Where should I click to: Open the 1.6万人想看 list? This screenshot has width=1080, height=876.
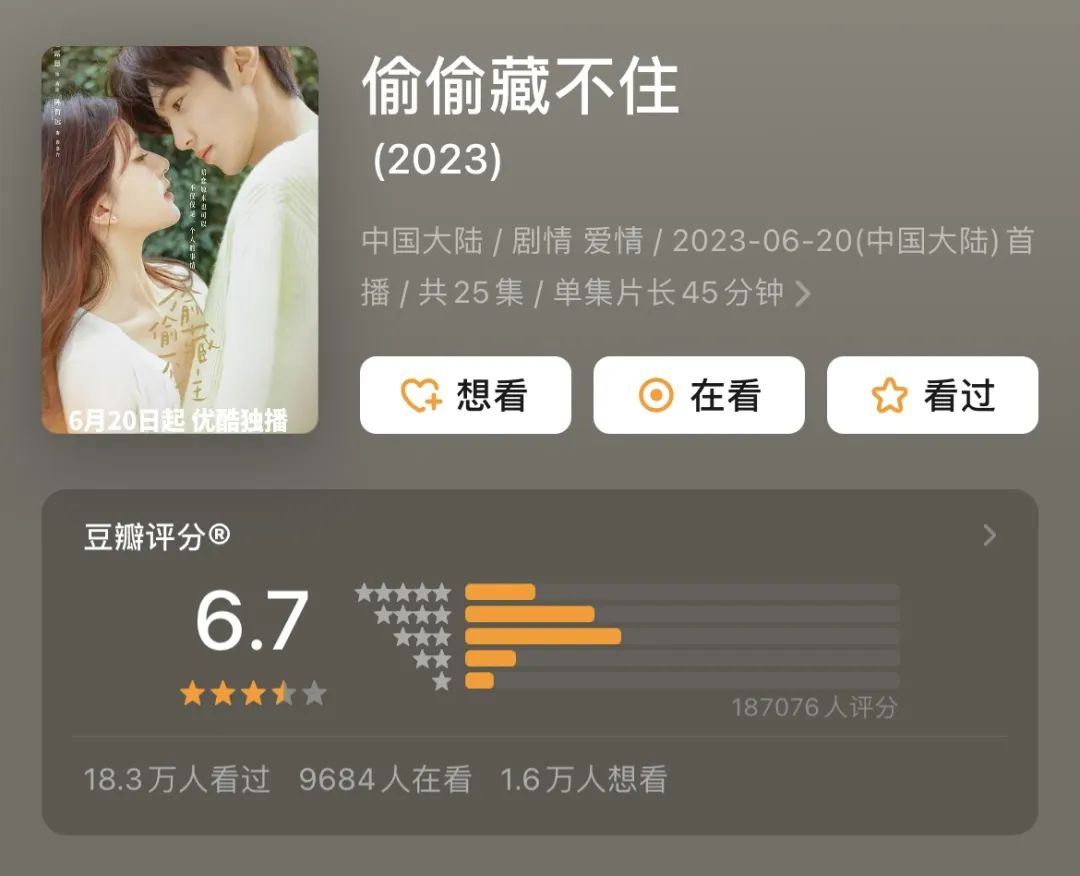point(583,780)
